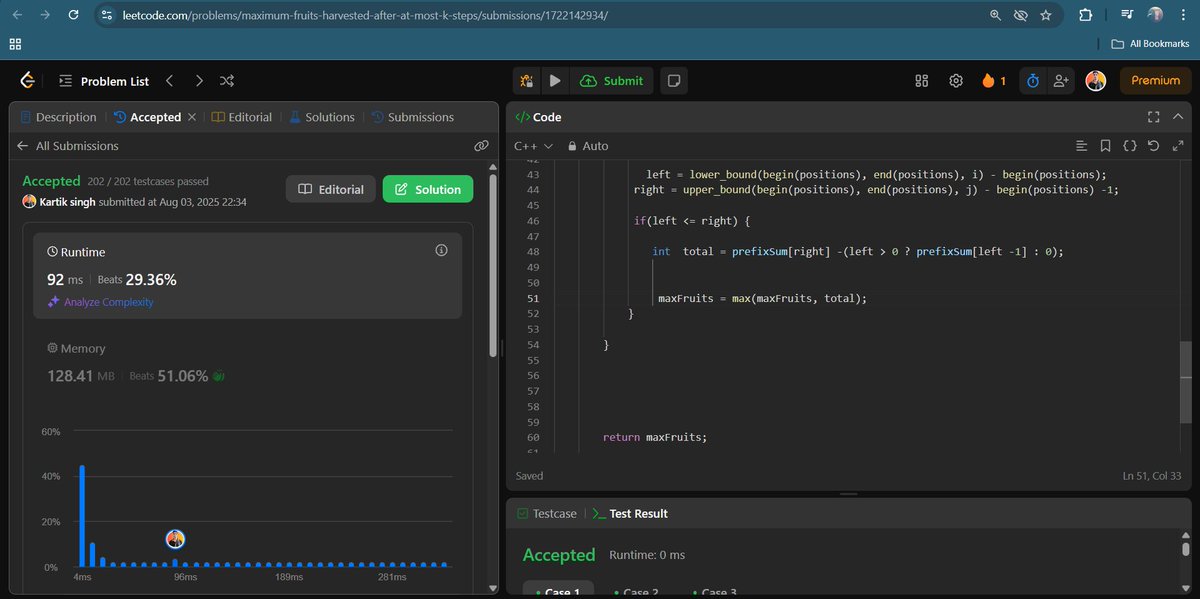
Task: Open the C++ language dropdown
Action: point(533,146)
